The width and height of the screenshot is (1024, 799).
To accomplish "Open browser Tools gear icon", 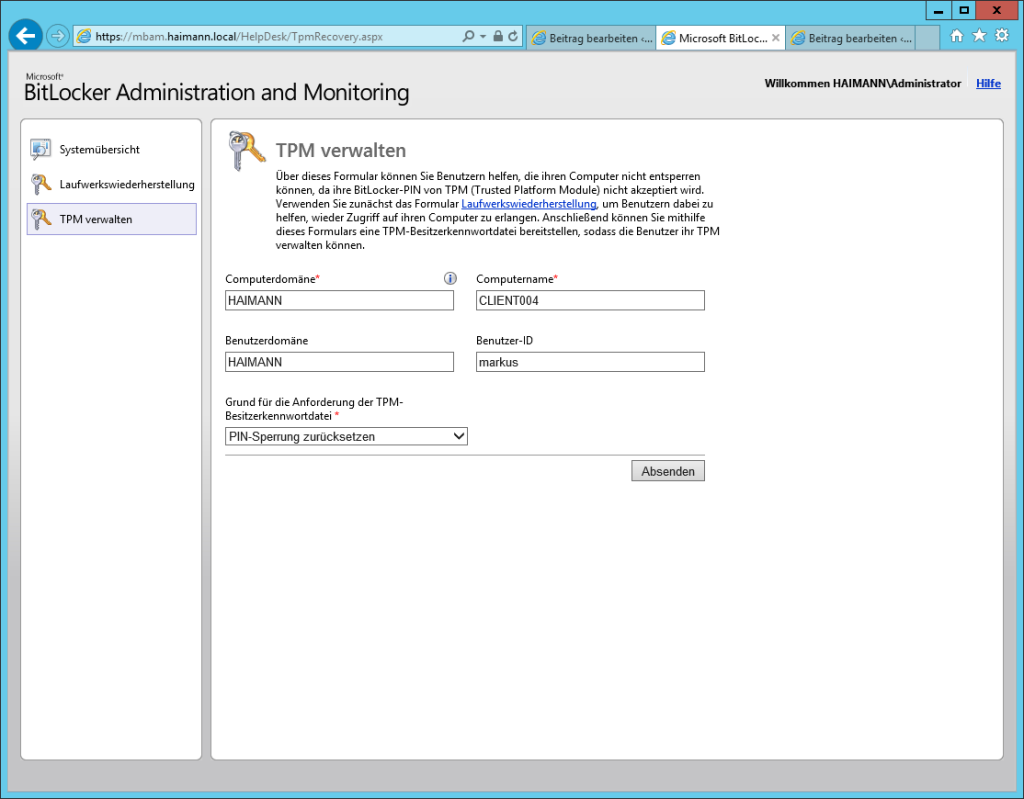I will tap(1002, 35).
